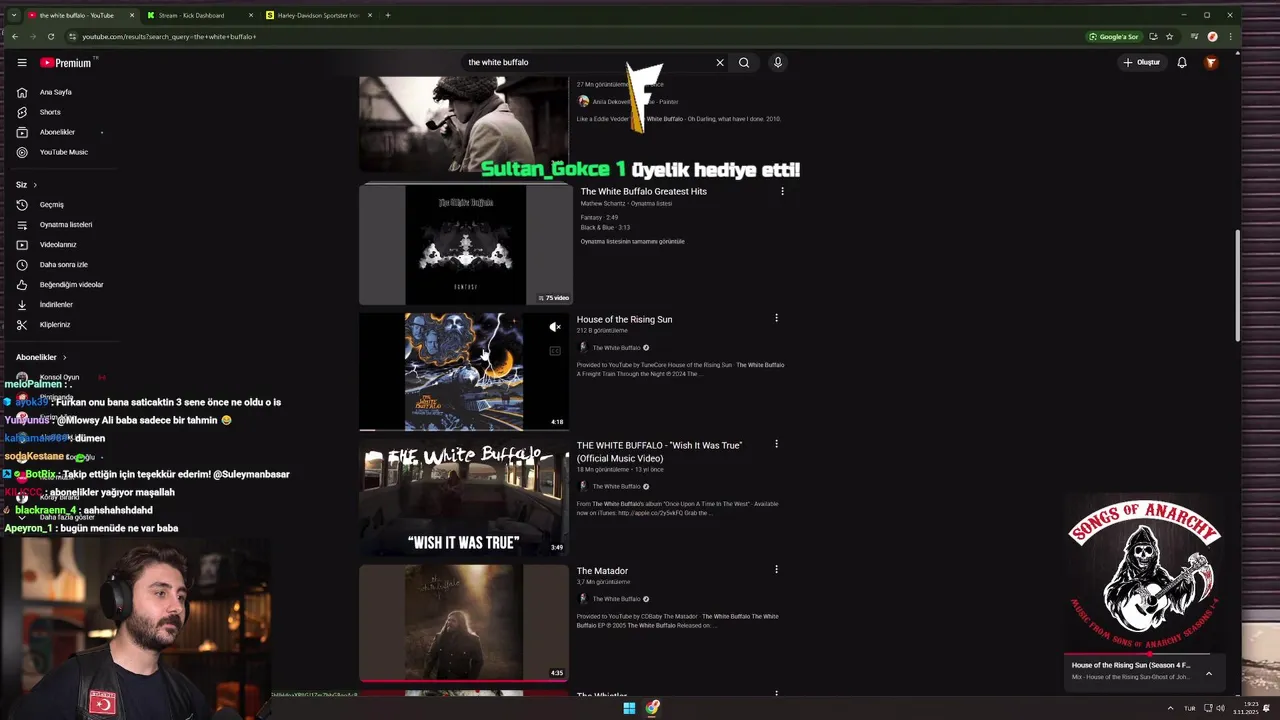
Task: Open YouTube Music in the sidebar
Action: (x=63, y=152)
